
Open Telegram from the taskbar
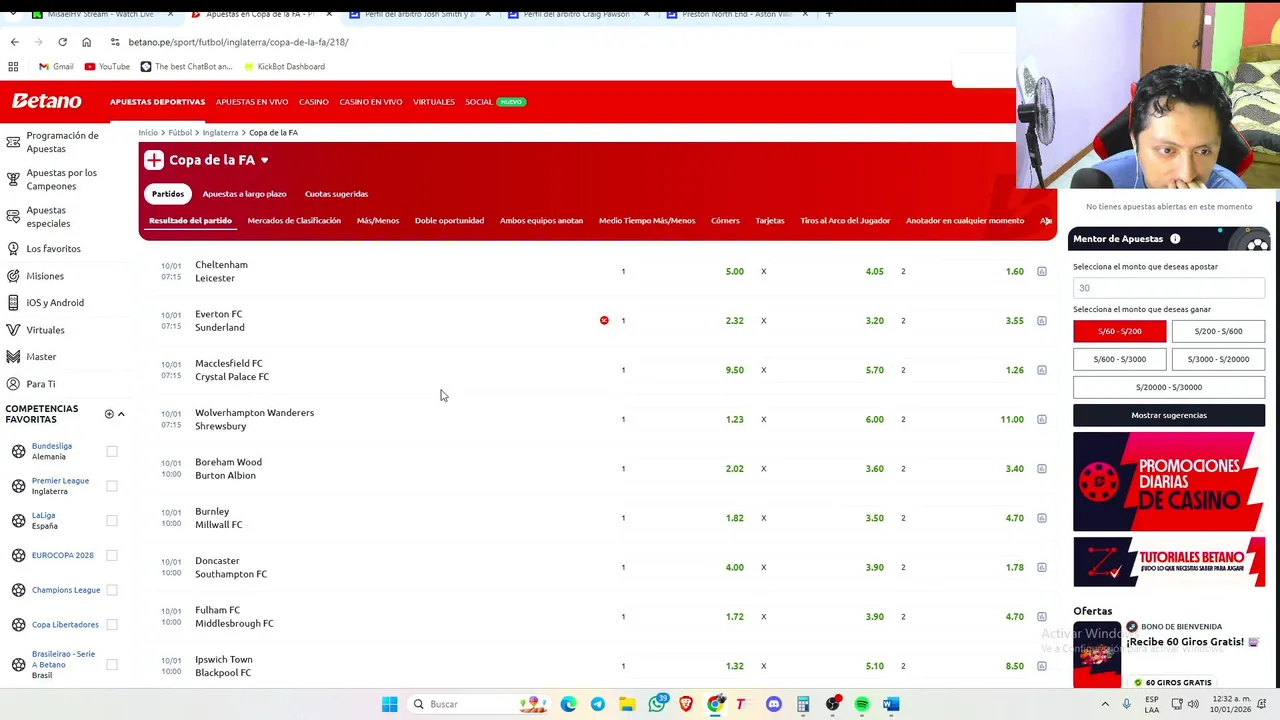(x=597, y=704)
